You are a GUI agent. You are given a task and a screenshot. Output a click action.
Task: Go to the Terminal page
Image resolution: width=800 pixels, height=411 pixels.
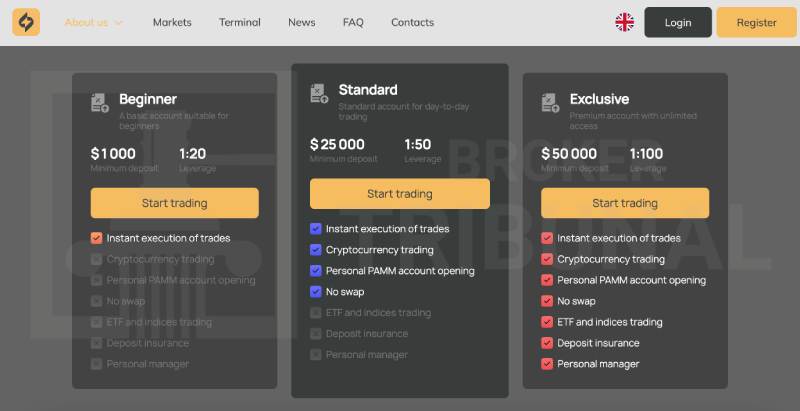[240, 22]
